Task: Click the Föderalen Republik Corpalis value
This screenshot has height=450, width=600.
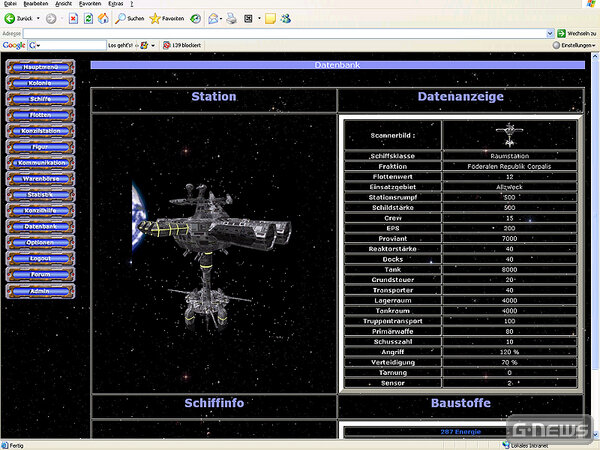Action: [509, 166]
